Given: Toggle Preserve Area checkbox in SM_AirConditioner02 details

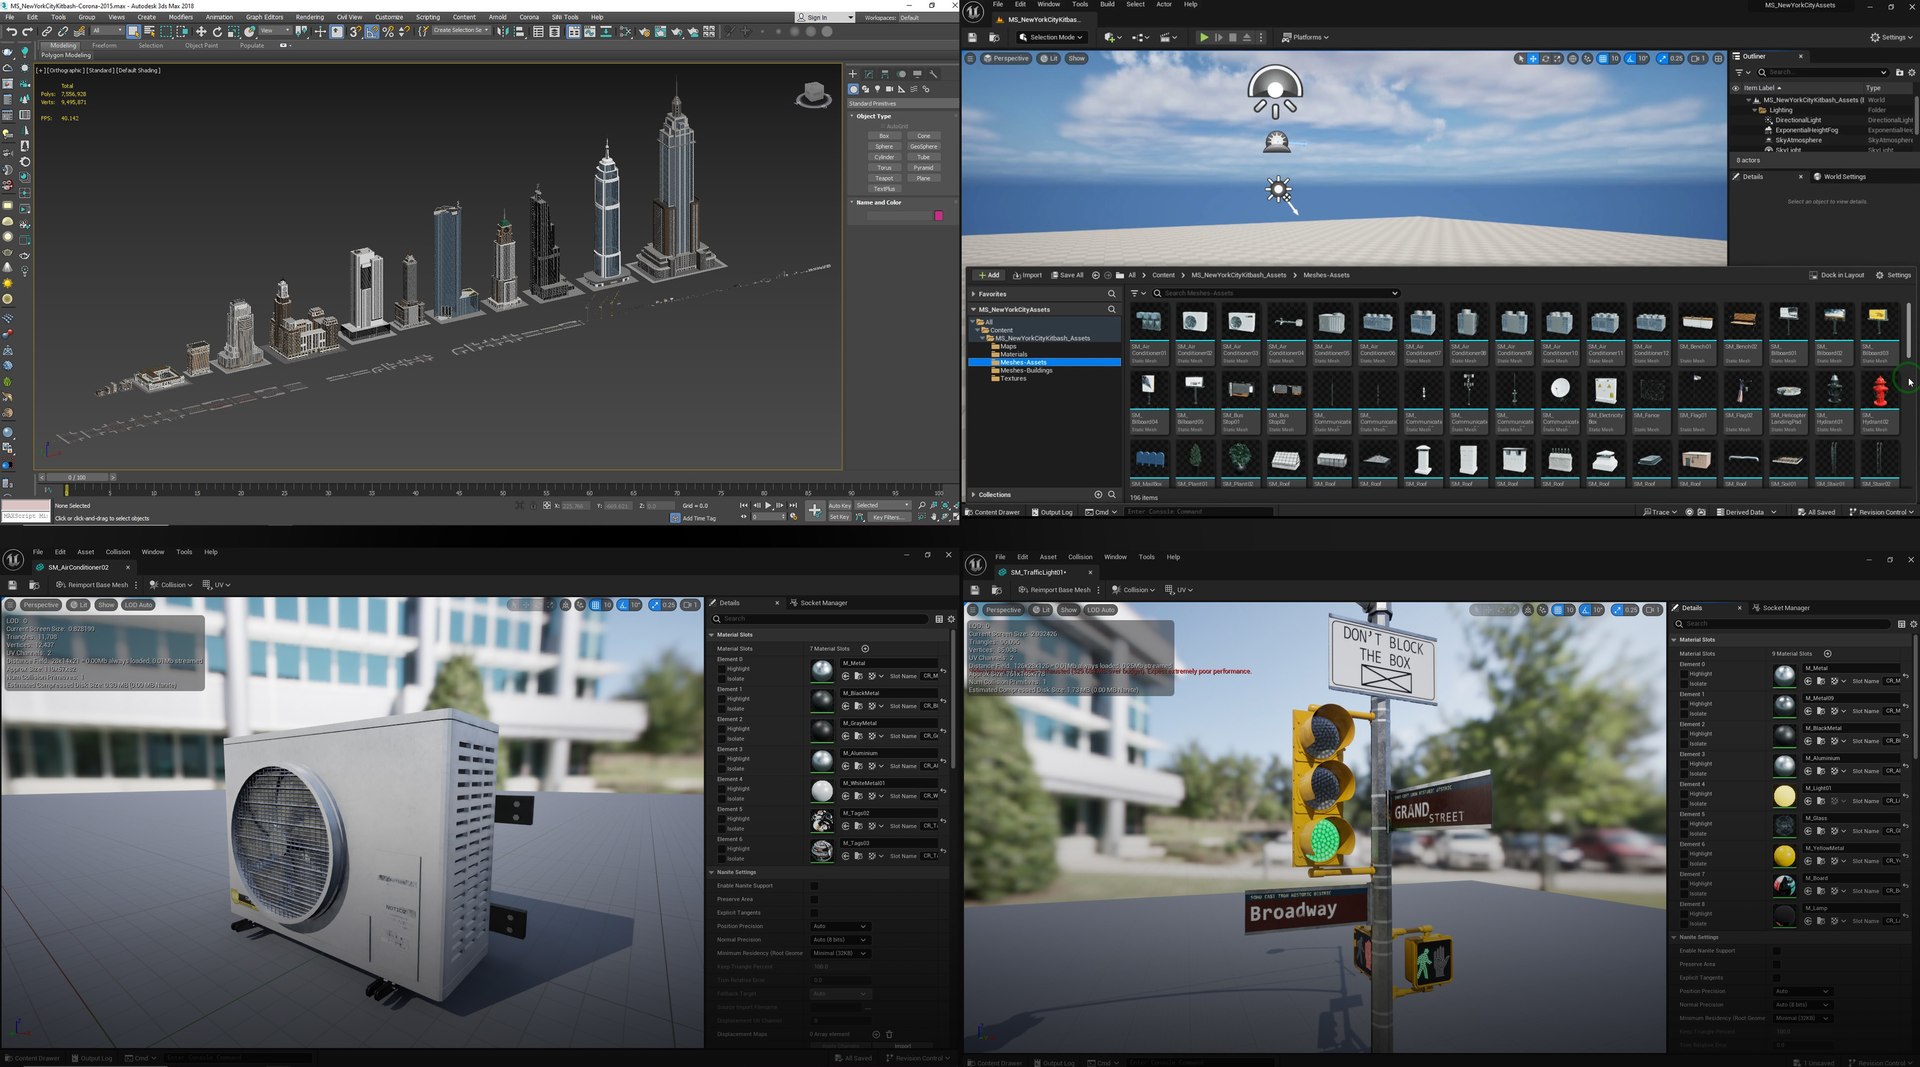Looking at the screenshot, I should 814,899.
